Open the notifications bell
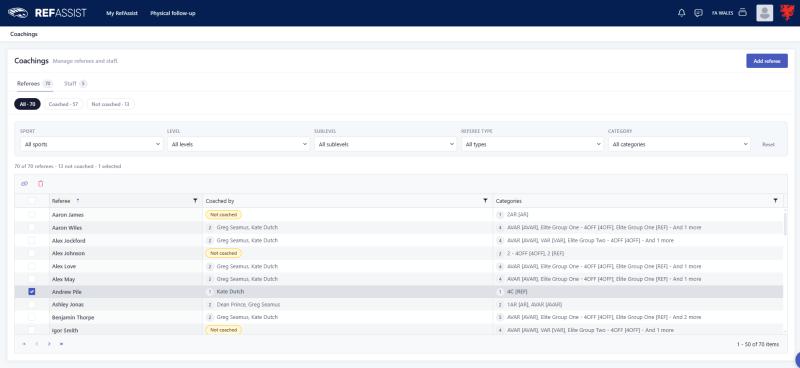Image resolution: width=800 pixels, height=368 pixels. point(682,13)
